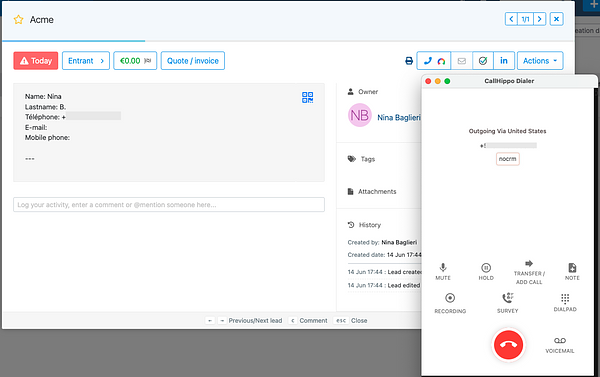
Task: Click 'Created by: Nina Baglieri' entry
Action: [382, 242]
